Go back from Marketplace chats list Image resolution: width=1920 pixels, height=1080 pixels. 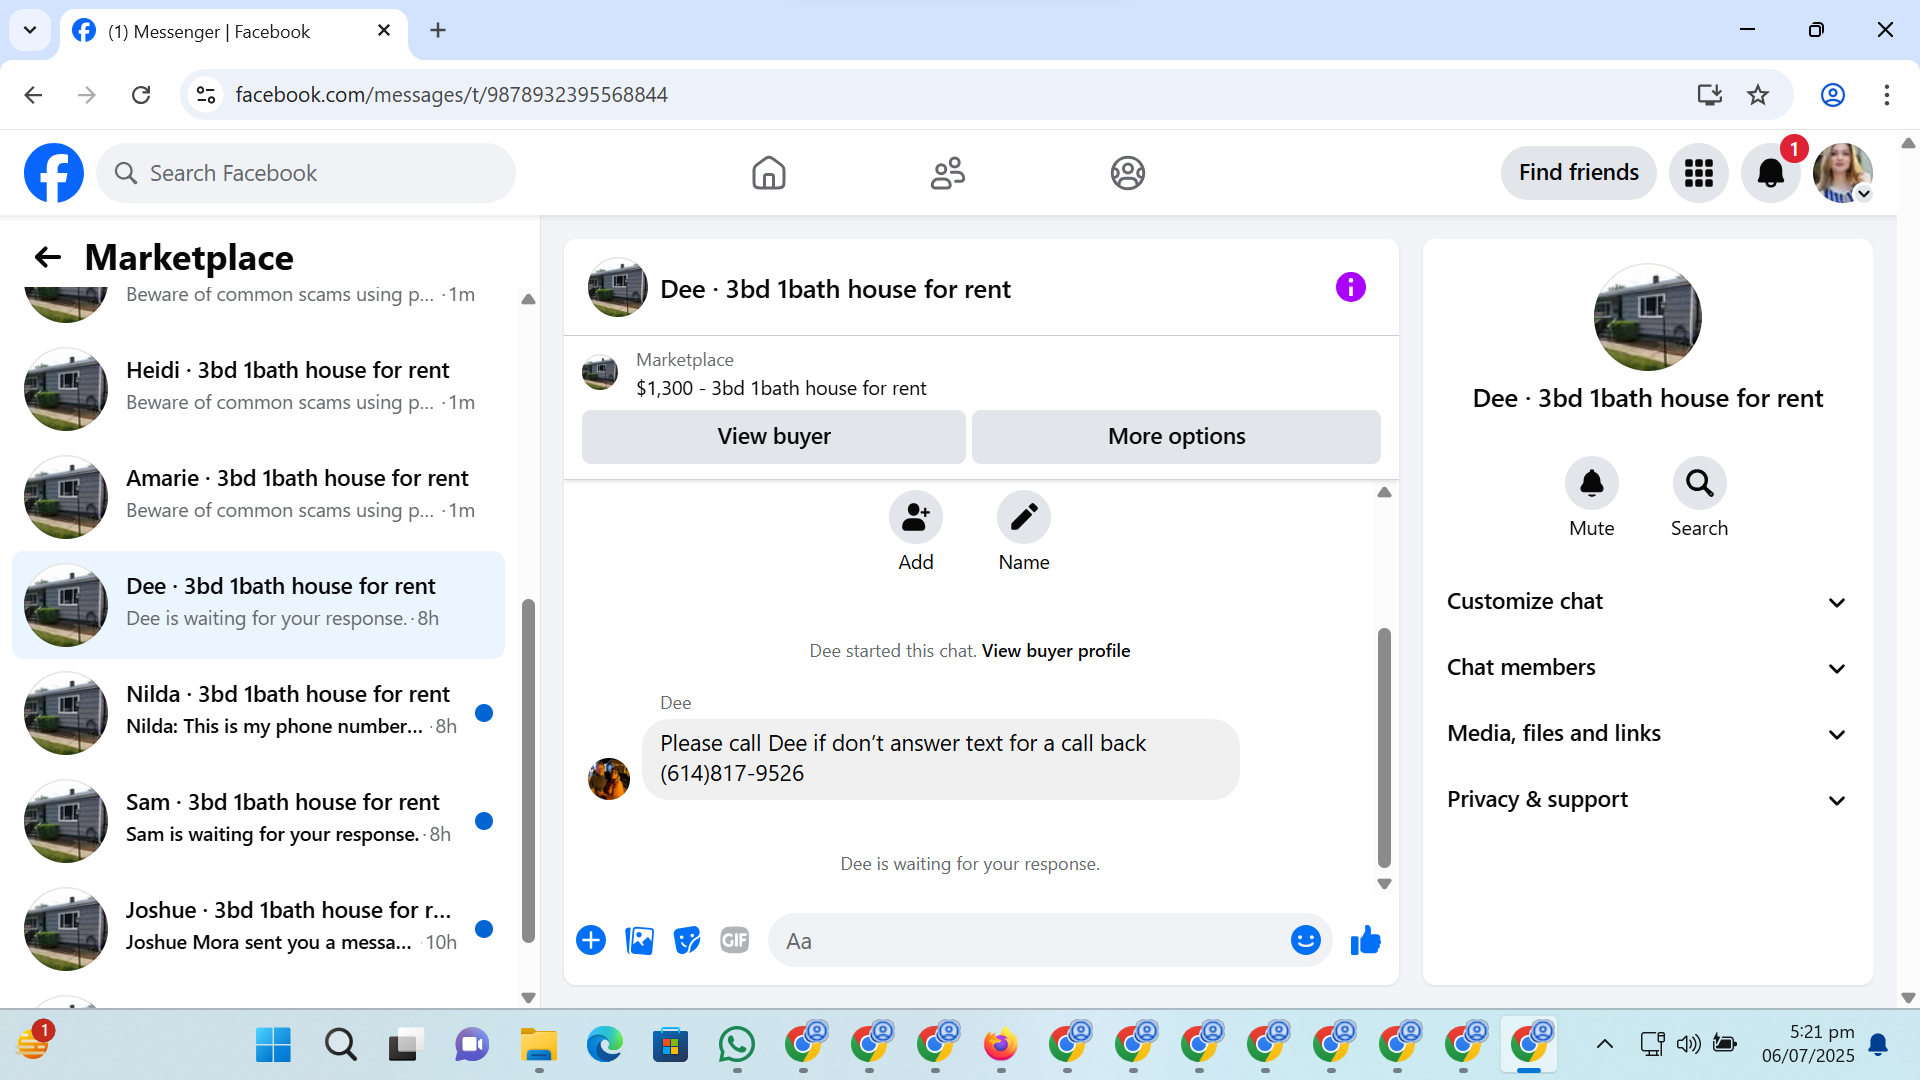pyautogui.click(x=48, y=257)
